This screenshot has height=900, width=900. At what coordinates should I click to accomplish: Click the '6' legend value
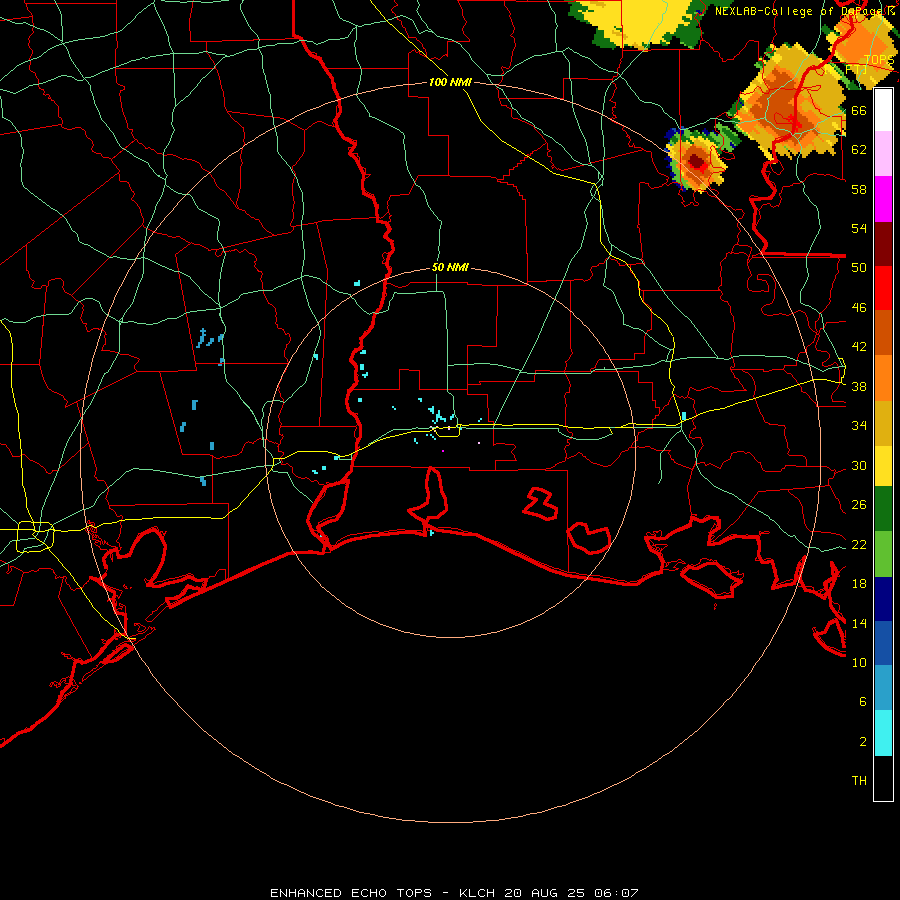(x=862, y=702)
